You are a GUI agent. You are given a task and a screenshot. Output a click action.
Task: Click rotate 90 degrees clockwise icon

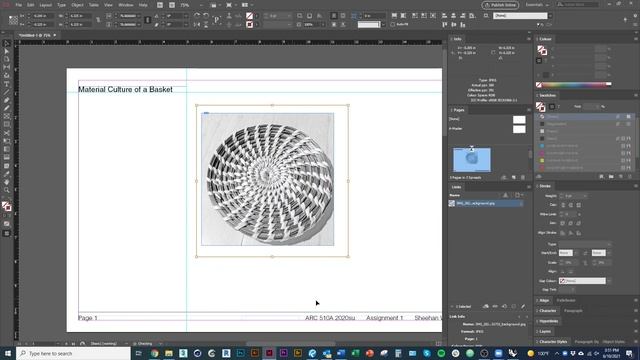click(x=197, y=16)
